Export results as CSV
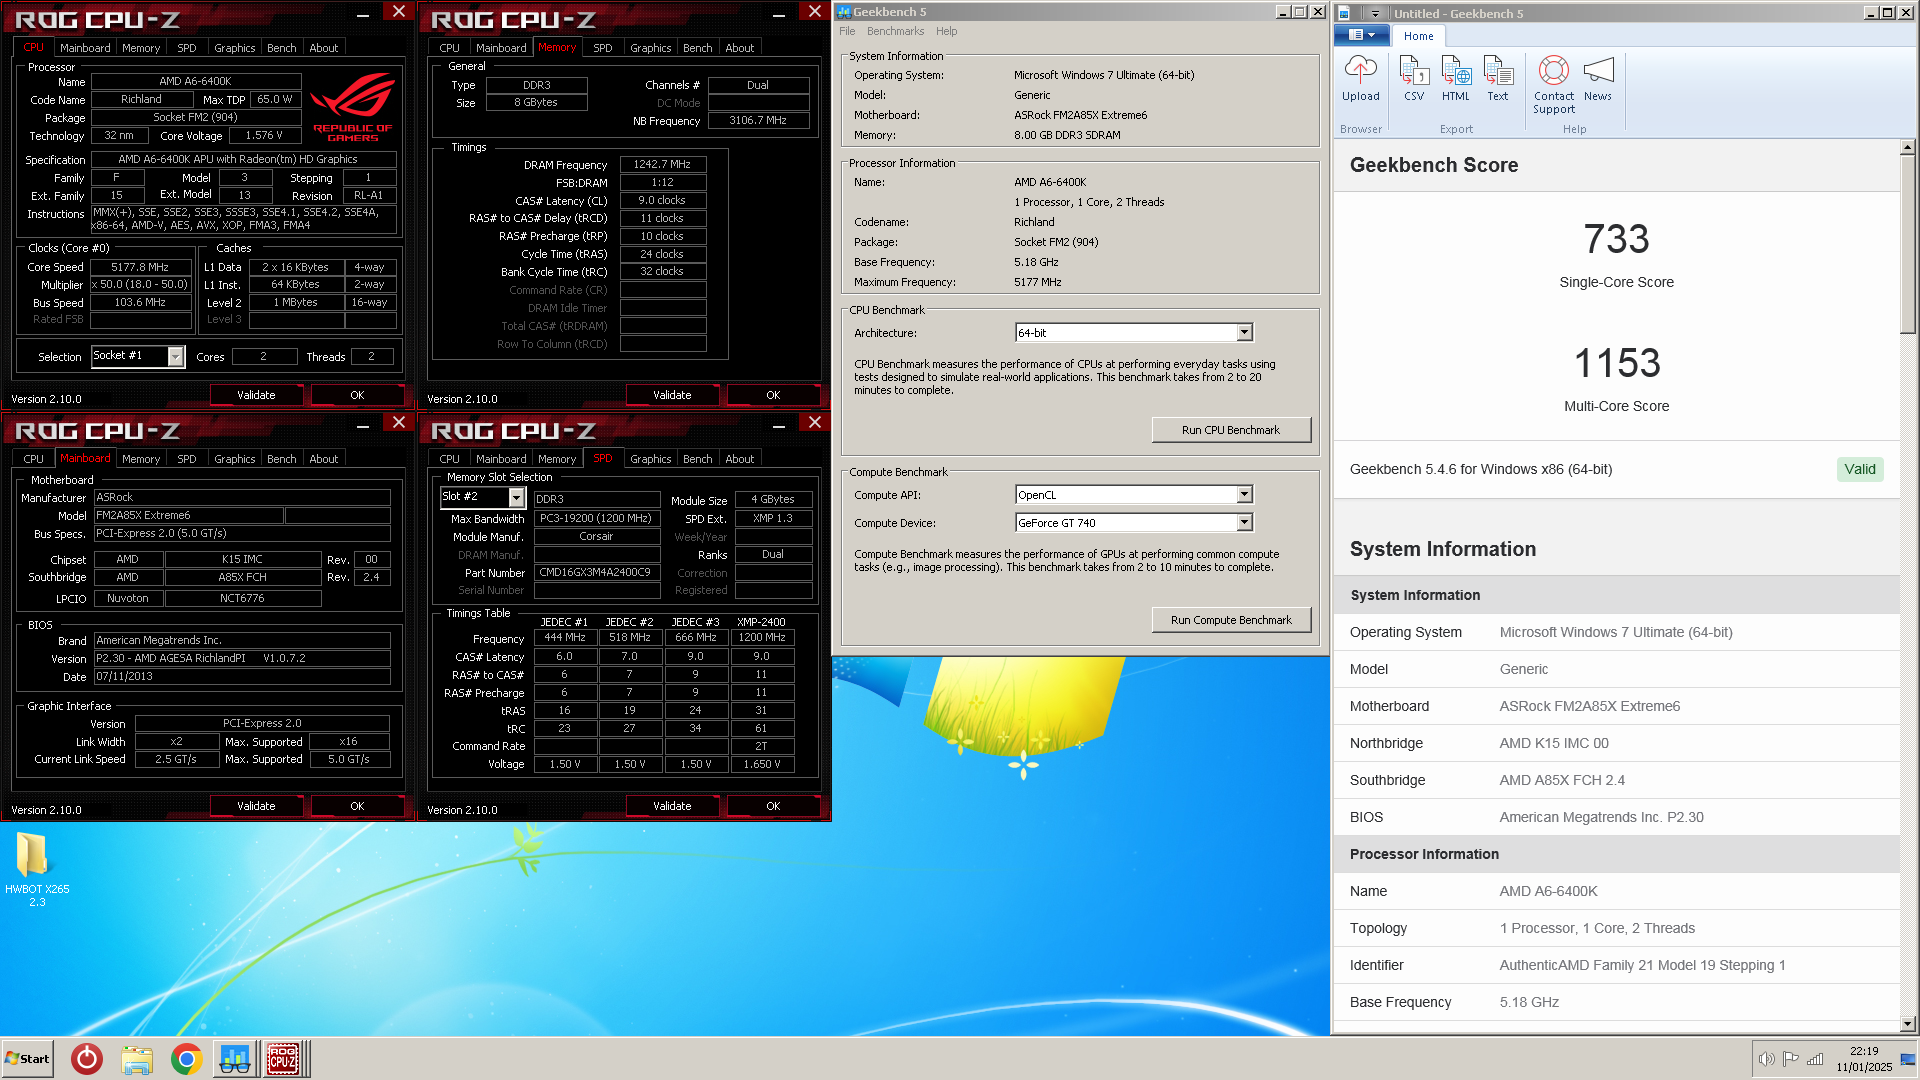 point(1414,79)
